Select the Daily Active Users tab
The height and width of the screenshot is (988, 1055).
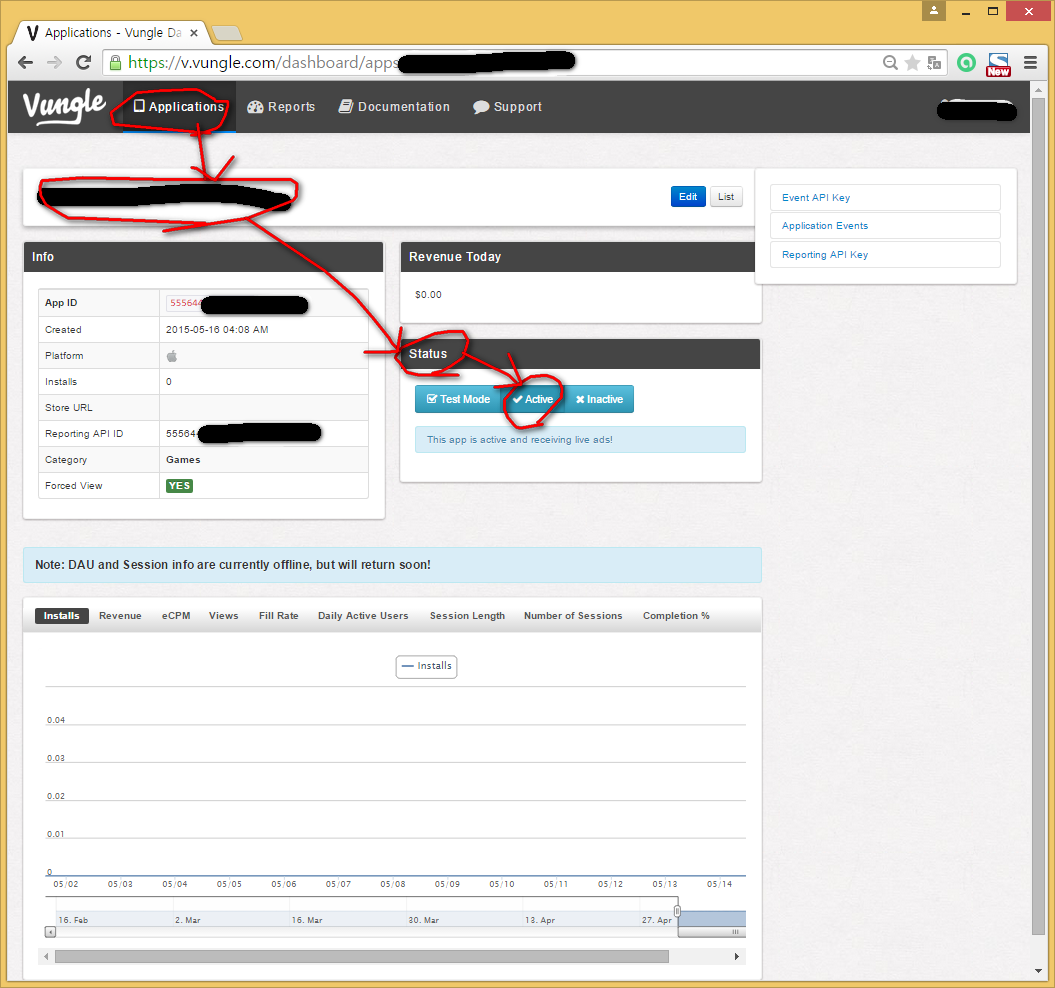point(363,615)
